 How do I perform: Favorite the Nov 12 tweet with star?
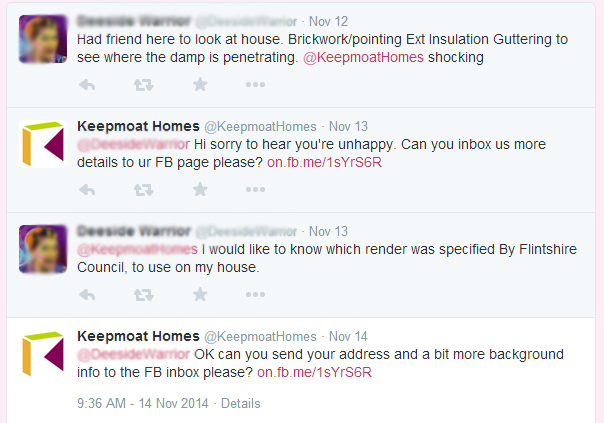coord(200,84)
